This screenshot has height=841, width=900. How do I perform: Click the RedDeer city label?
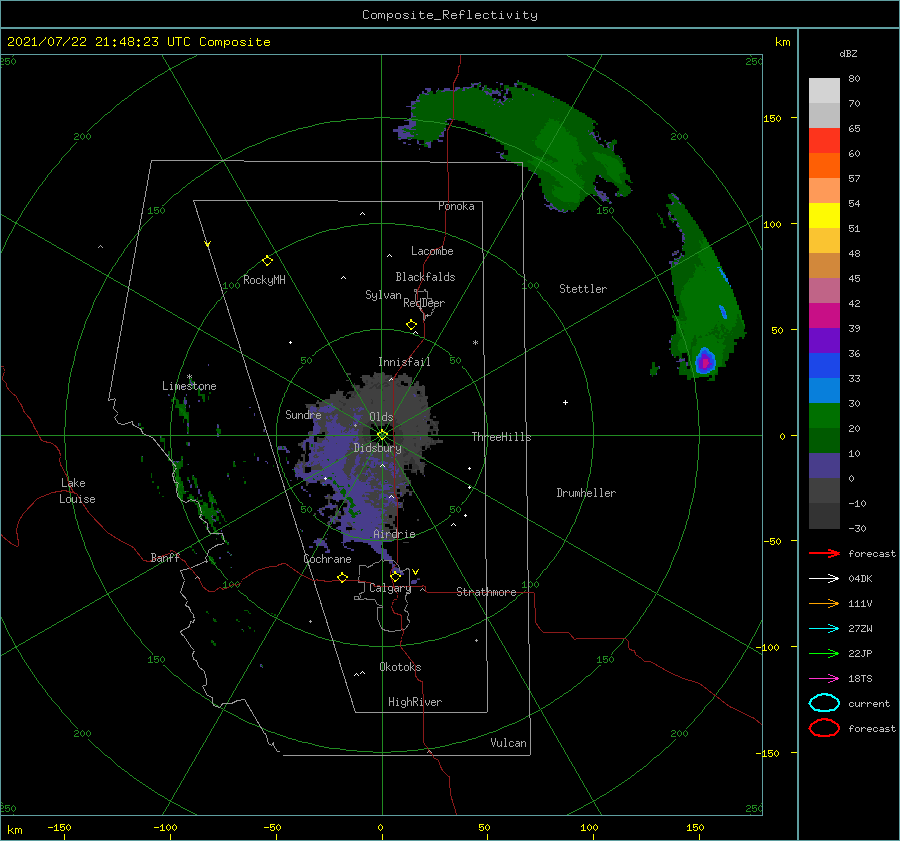click(x=424, y=303)
